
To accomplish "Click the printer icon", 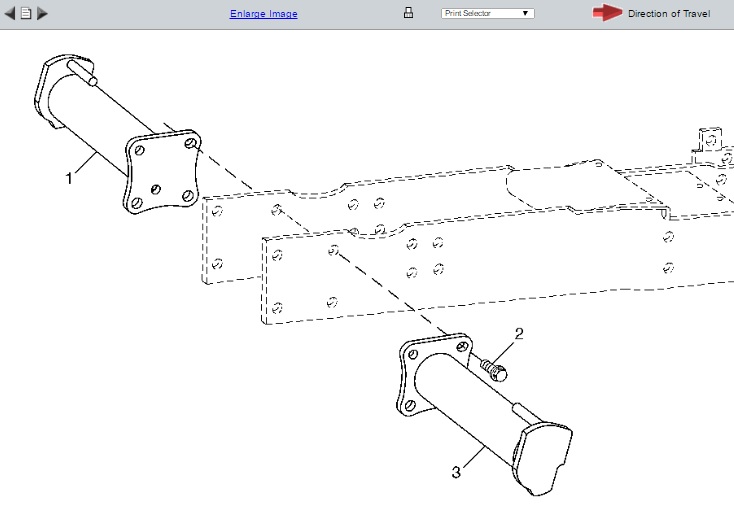I will [408, 13].
